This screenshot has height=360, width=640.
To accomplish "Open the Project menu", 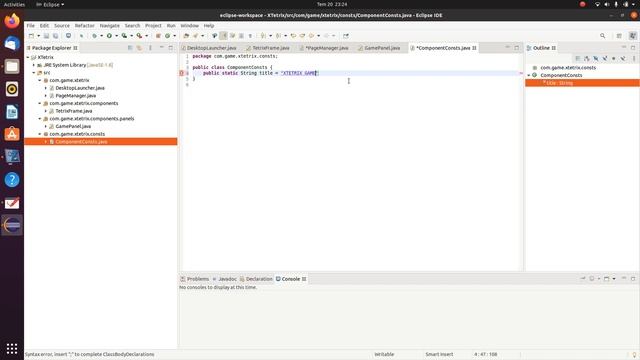I will coord(153,25).
